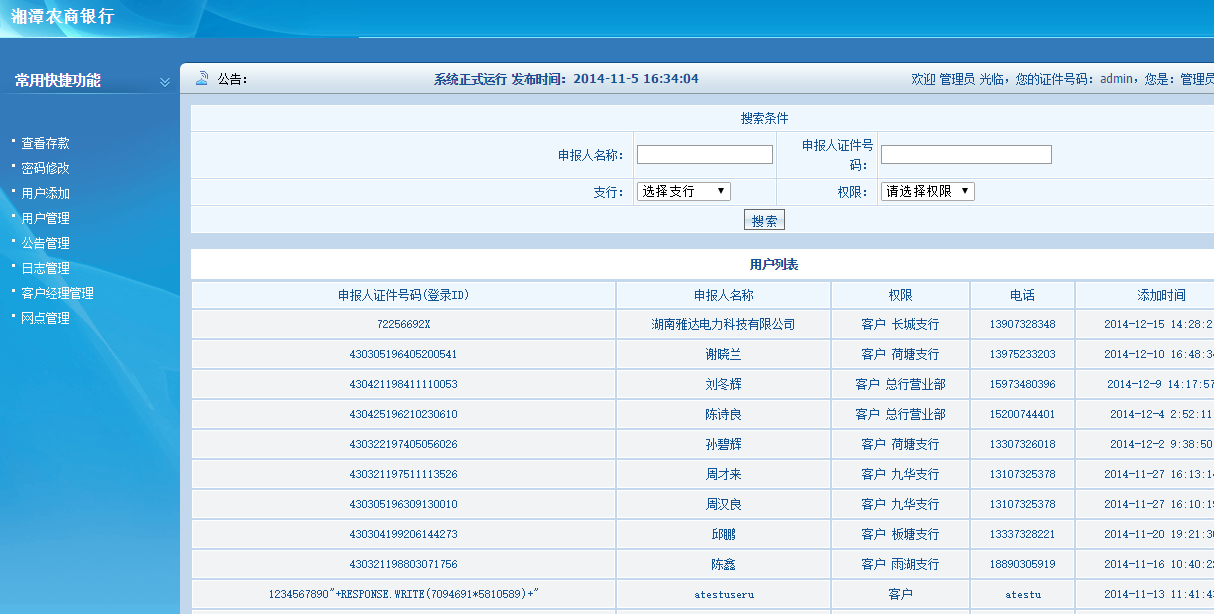Click name 谢晓兰
Screen dimensions: 1214x614
coord(724,355)
